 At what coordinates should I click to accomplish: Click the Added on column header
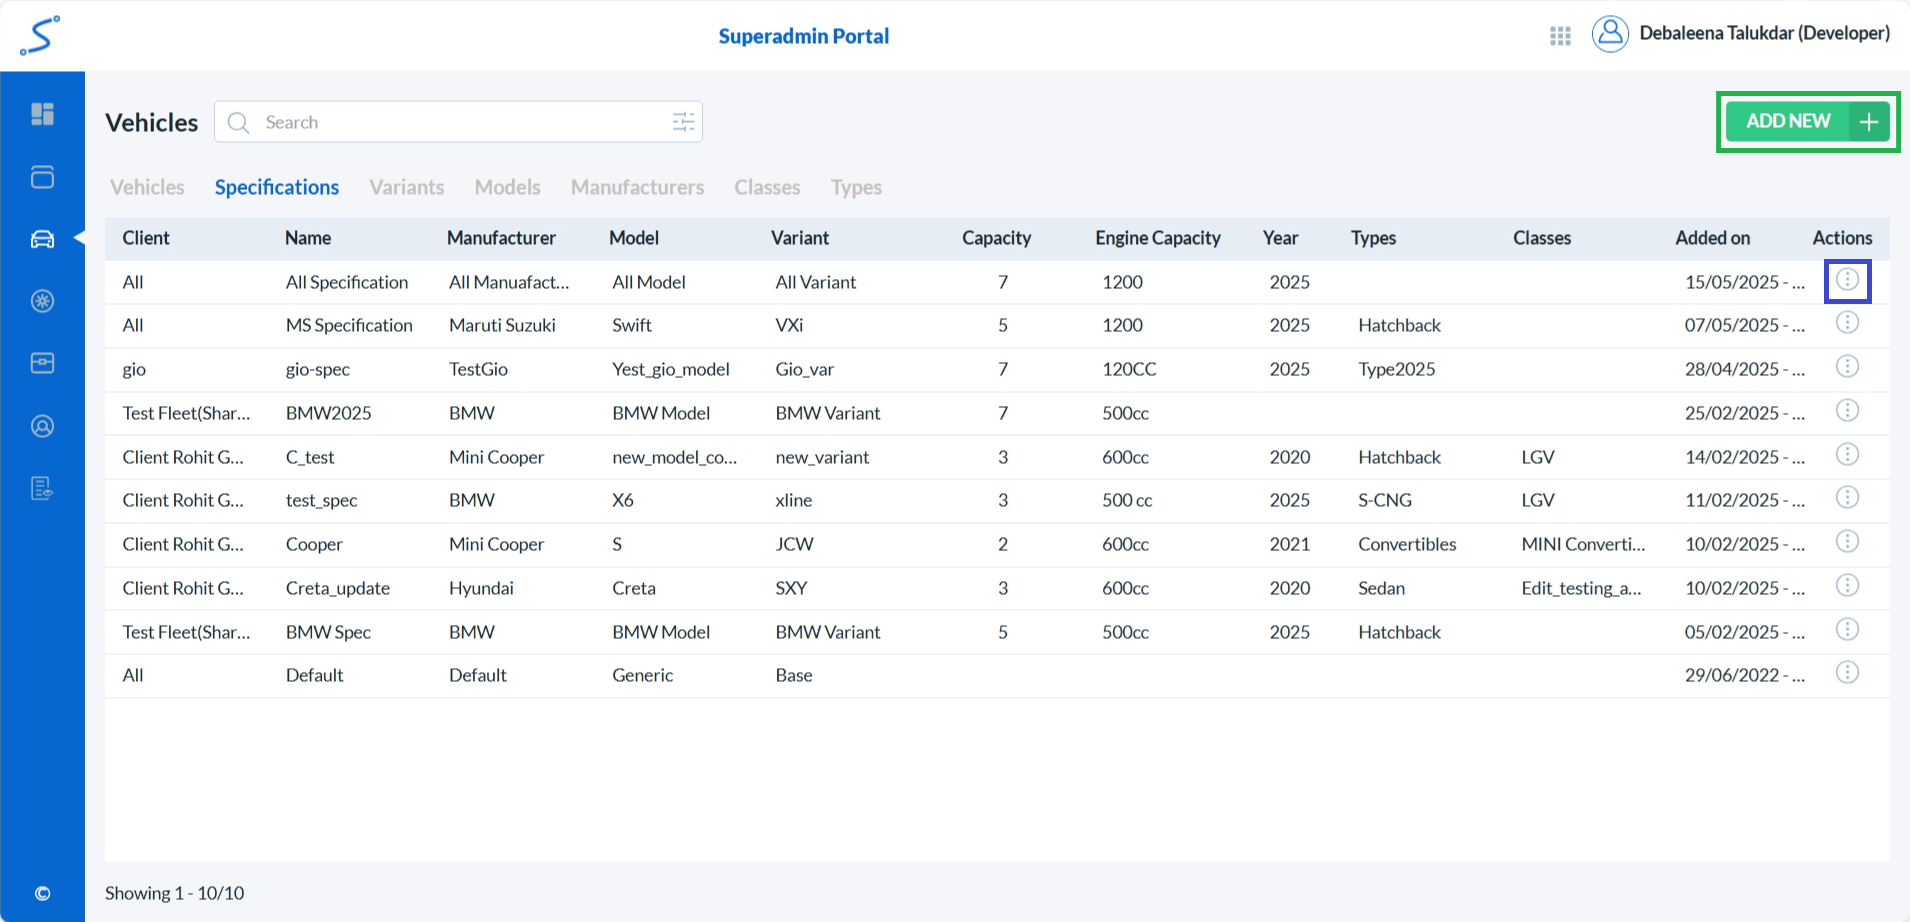click(1712, 238)
